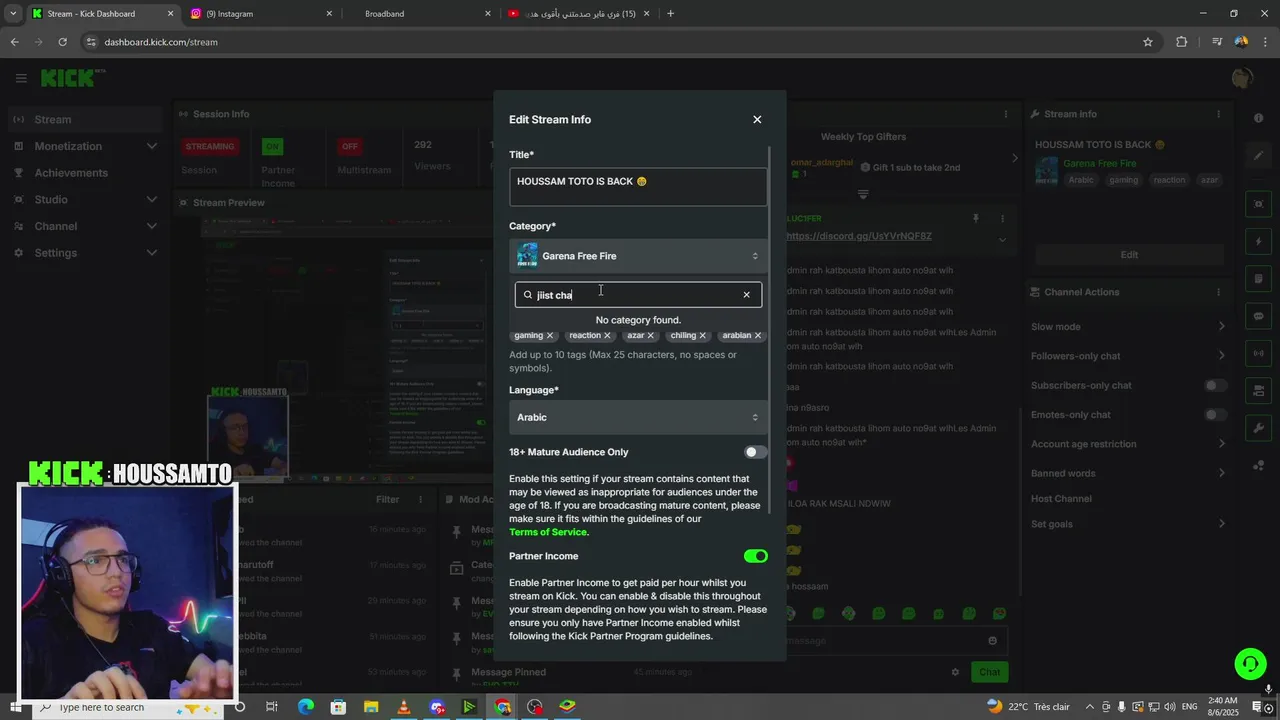1280x720 pixels.
Task: Click the dialog vertical scrollbar
Action: point(770,330)
